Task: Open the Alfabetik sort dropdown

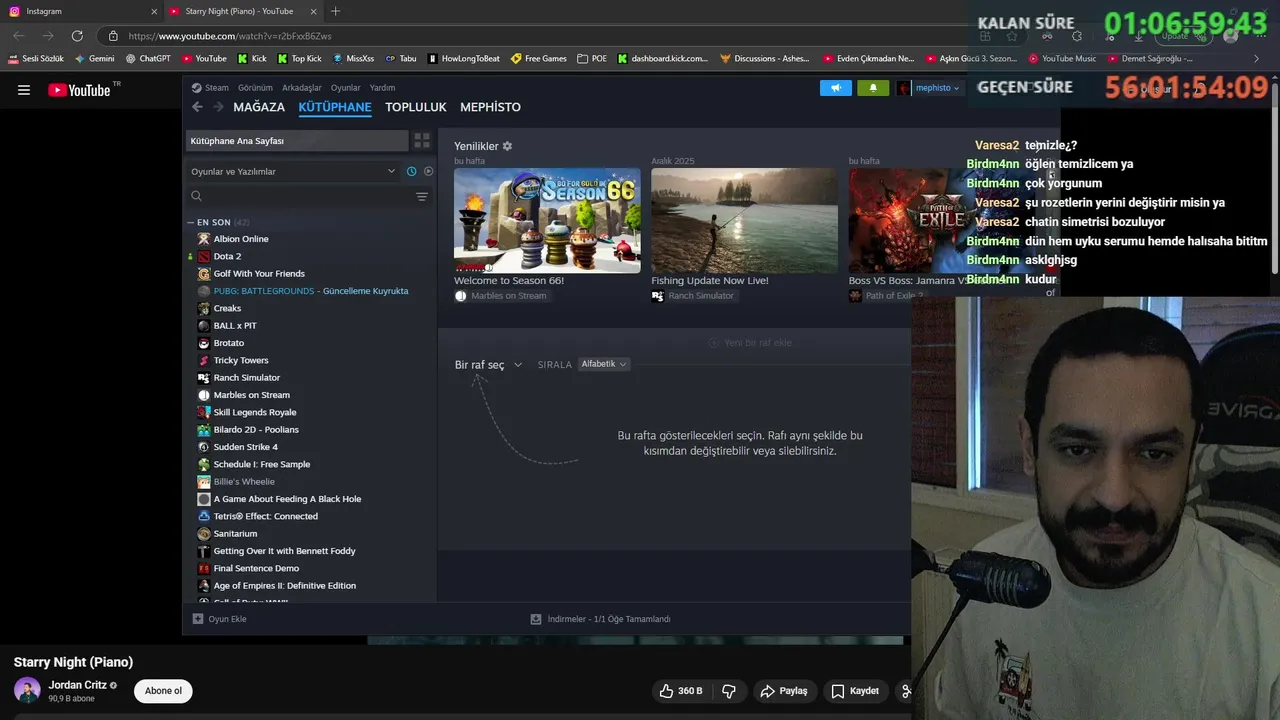Action: 604,364
